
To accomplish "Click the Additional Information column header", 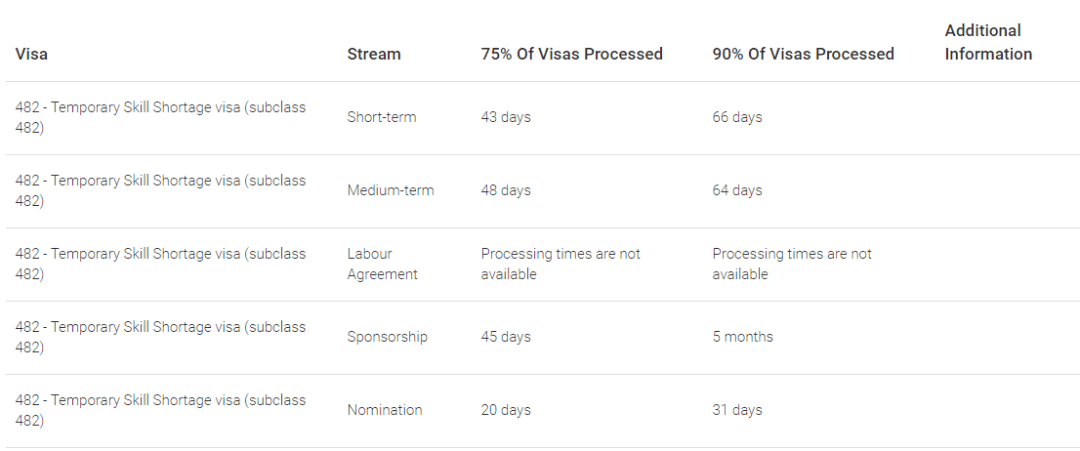I will [x=988, y=42].
